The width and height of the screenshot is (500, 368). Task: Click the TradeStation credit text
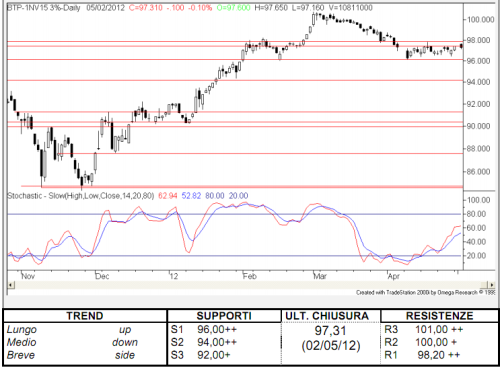coord(426,293)
